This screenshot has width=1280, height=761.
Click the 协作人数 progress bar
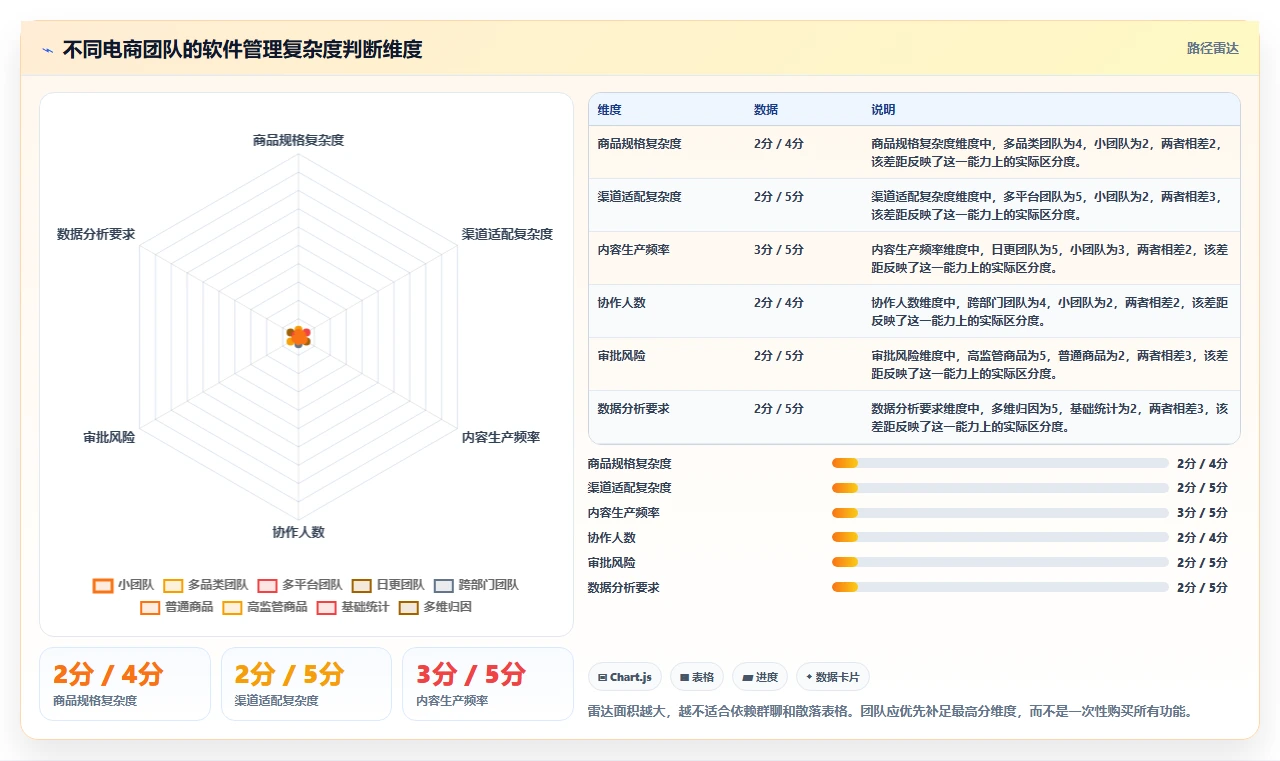(x=1000, y=538)
